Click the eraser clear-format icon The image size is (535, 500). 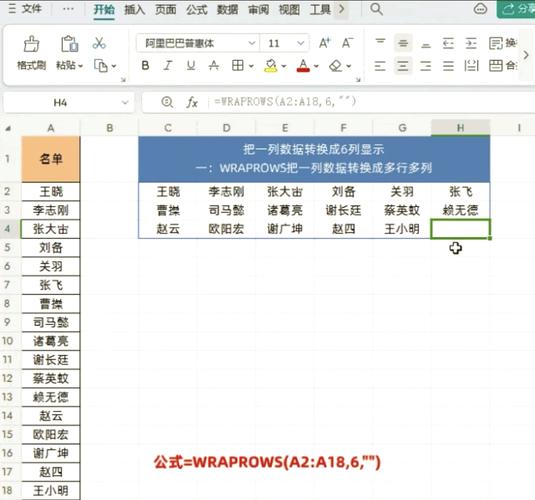pyautogui.click(x=335, y=66)
